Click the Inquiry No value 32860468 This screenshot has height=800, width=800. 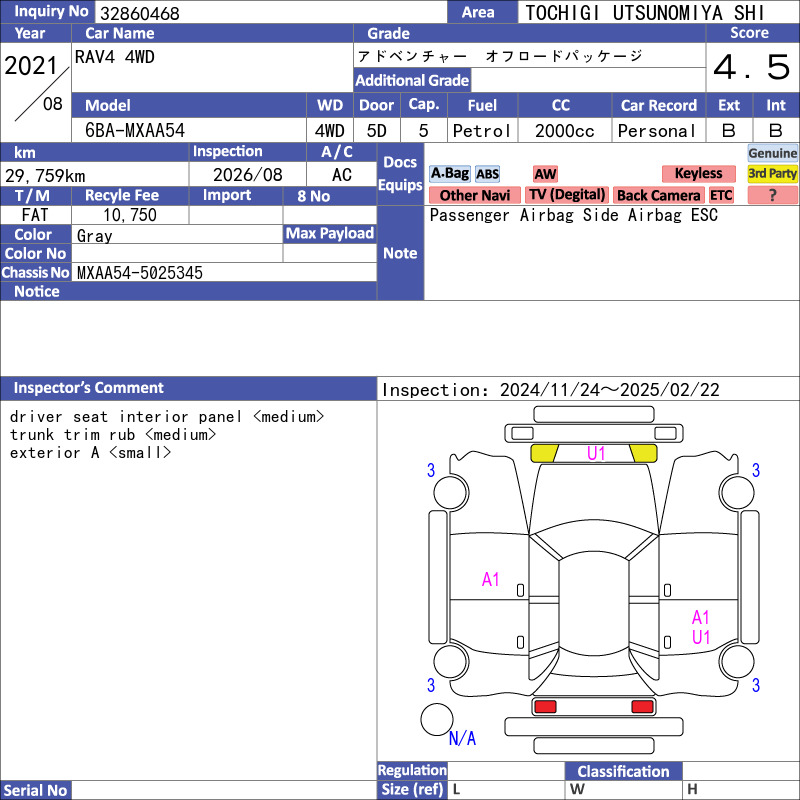(139, 13)
